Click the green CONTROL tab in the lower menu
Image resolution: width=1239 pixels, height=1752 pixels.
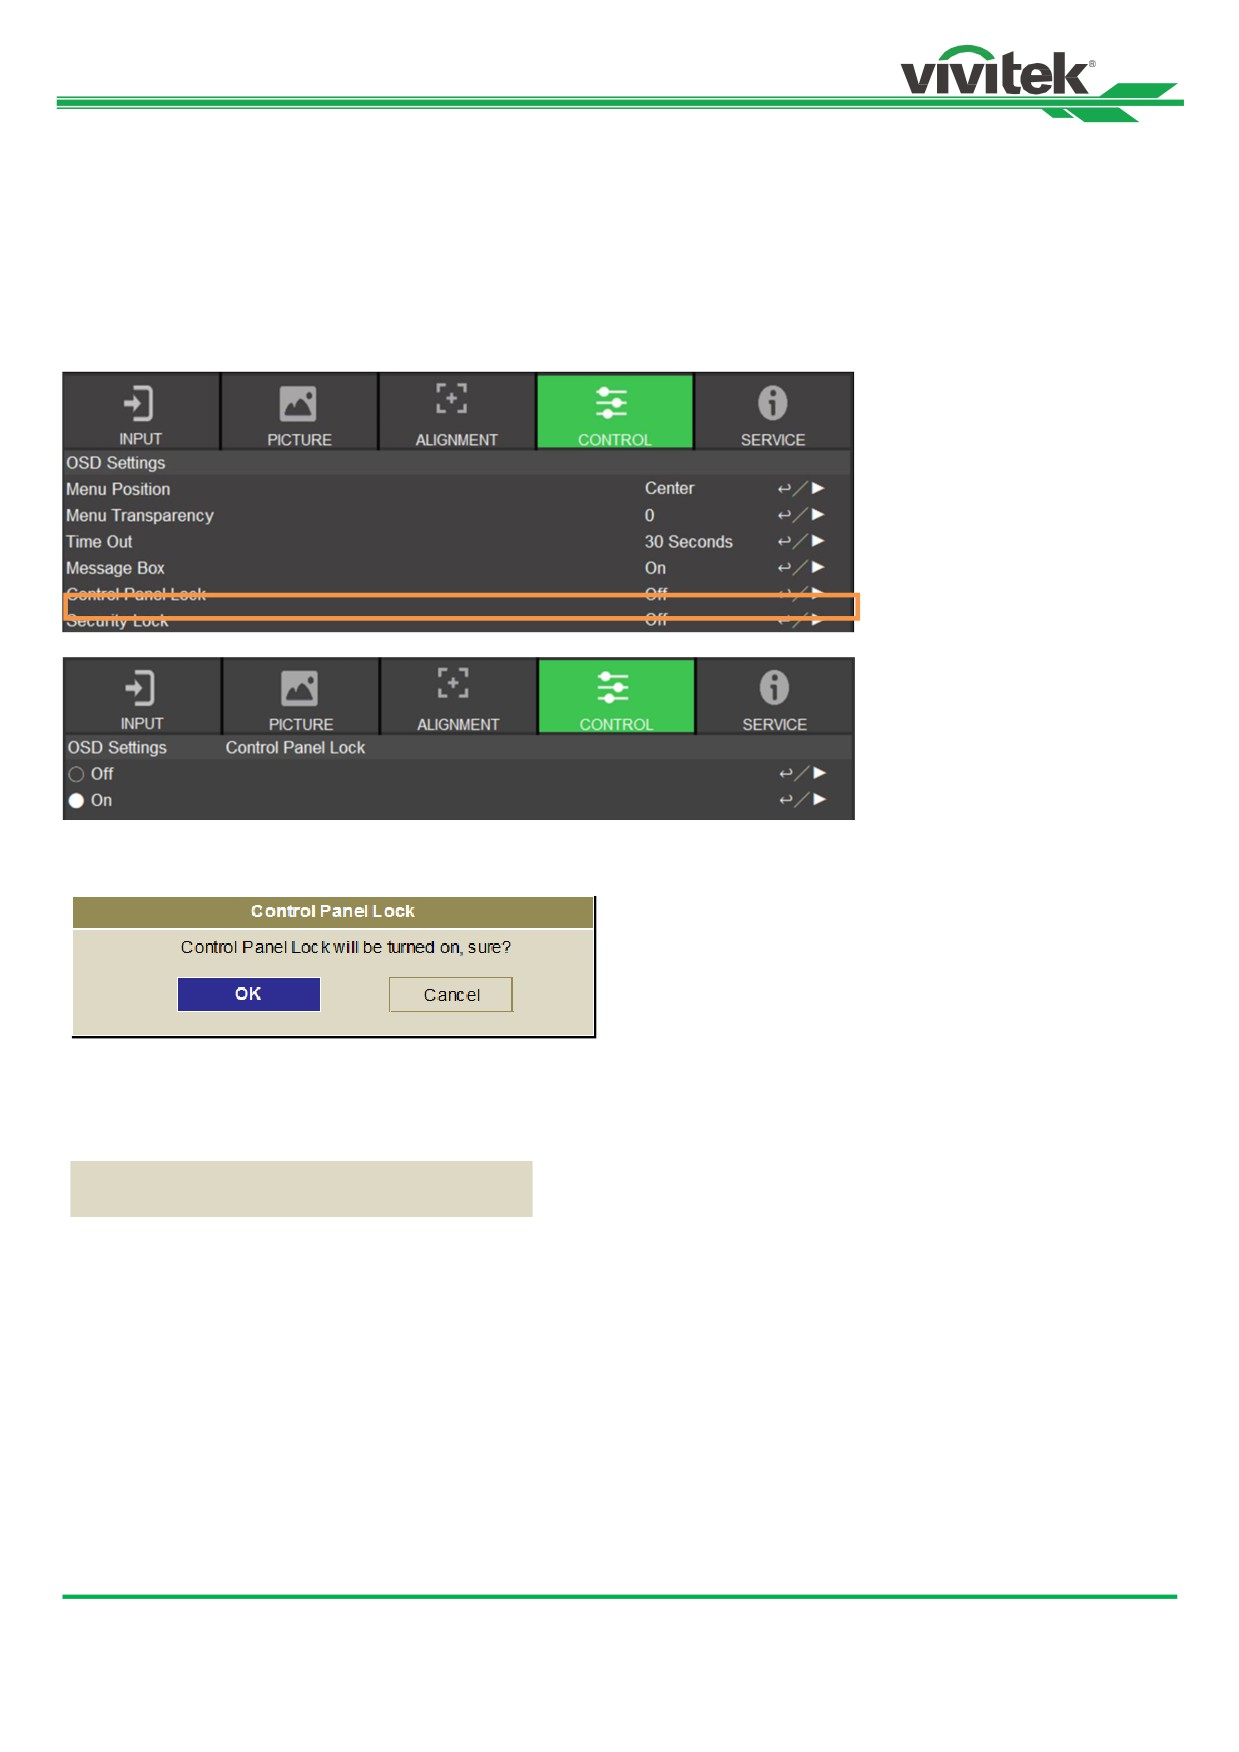click(x=616, y=697)
